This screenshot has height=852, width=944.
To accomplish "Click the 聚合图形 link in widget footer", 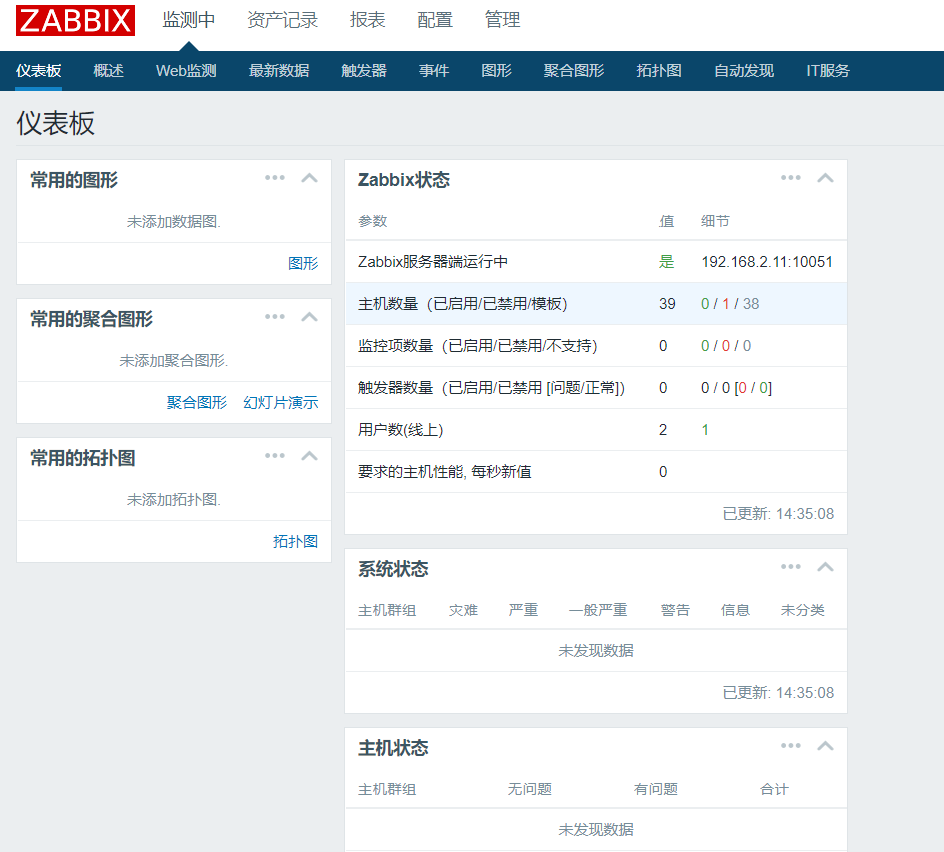I will [x=197, y=402].
